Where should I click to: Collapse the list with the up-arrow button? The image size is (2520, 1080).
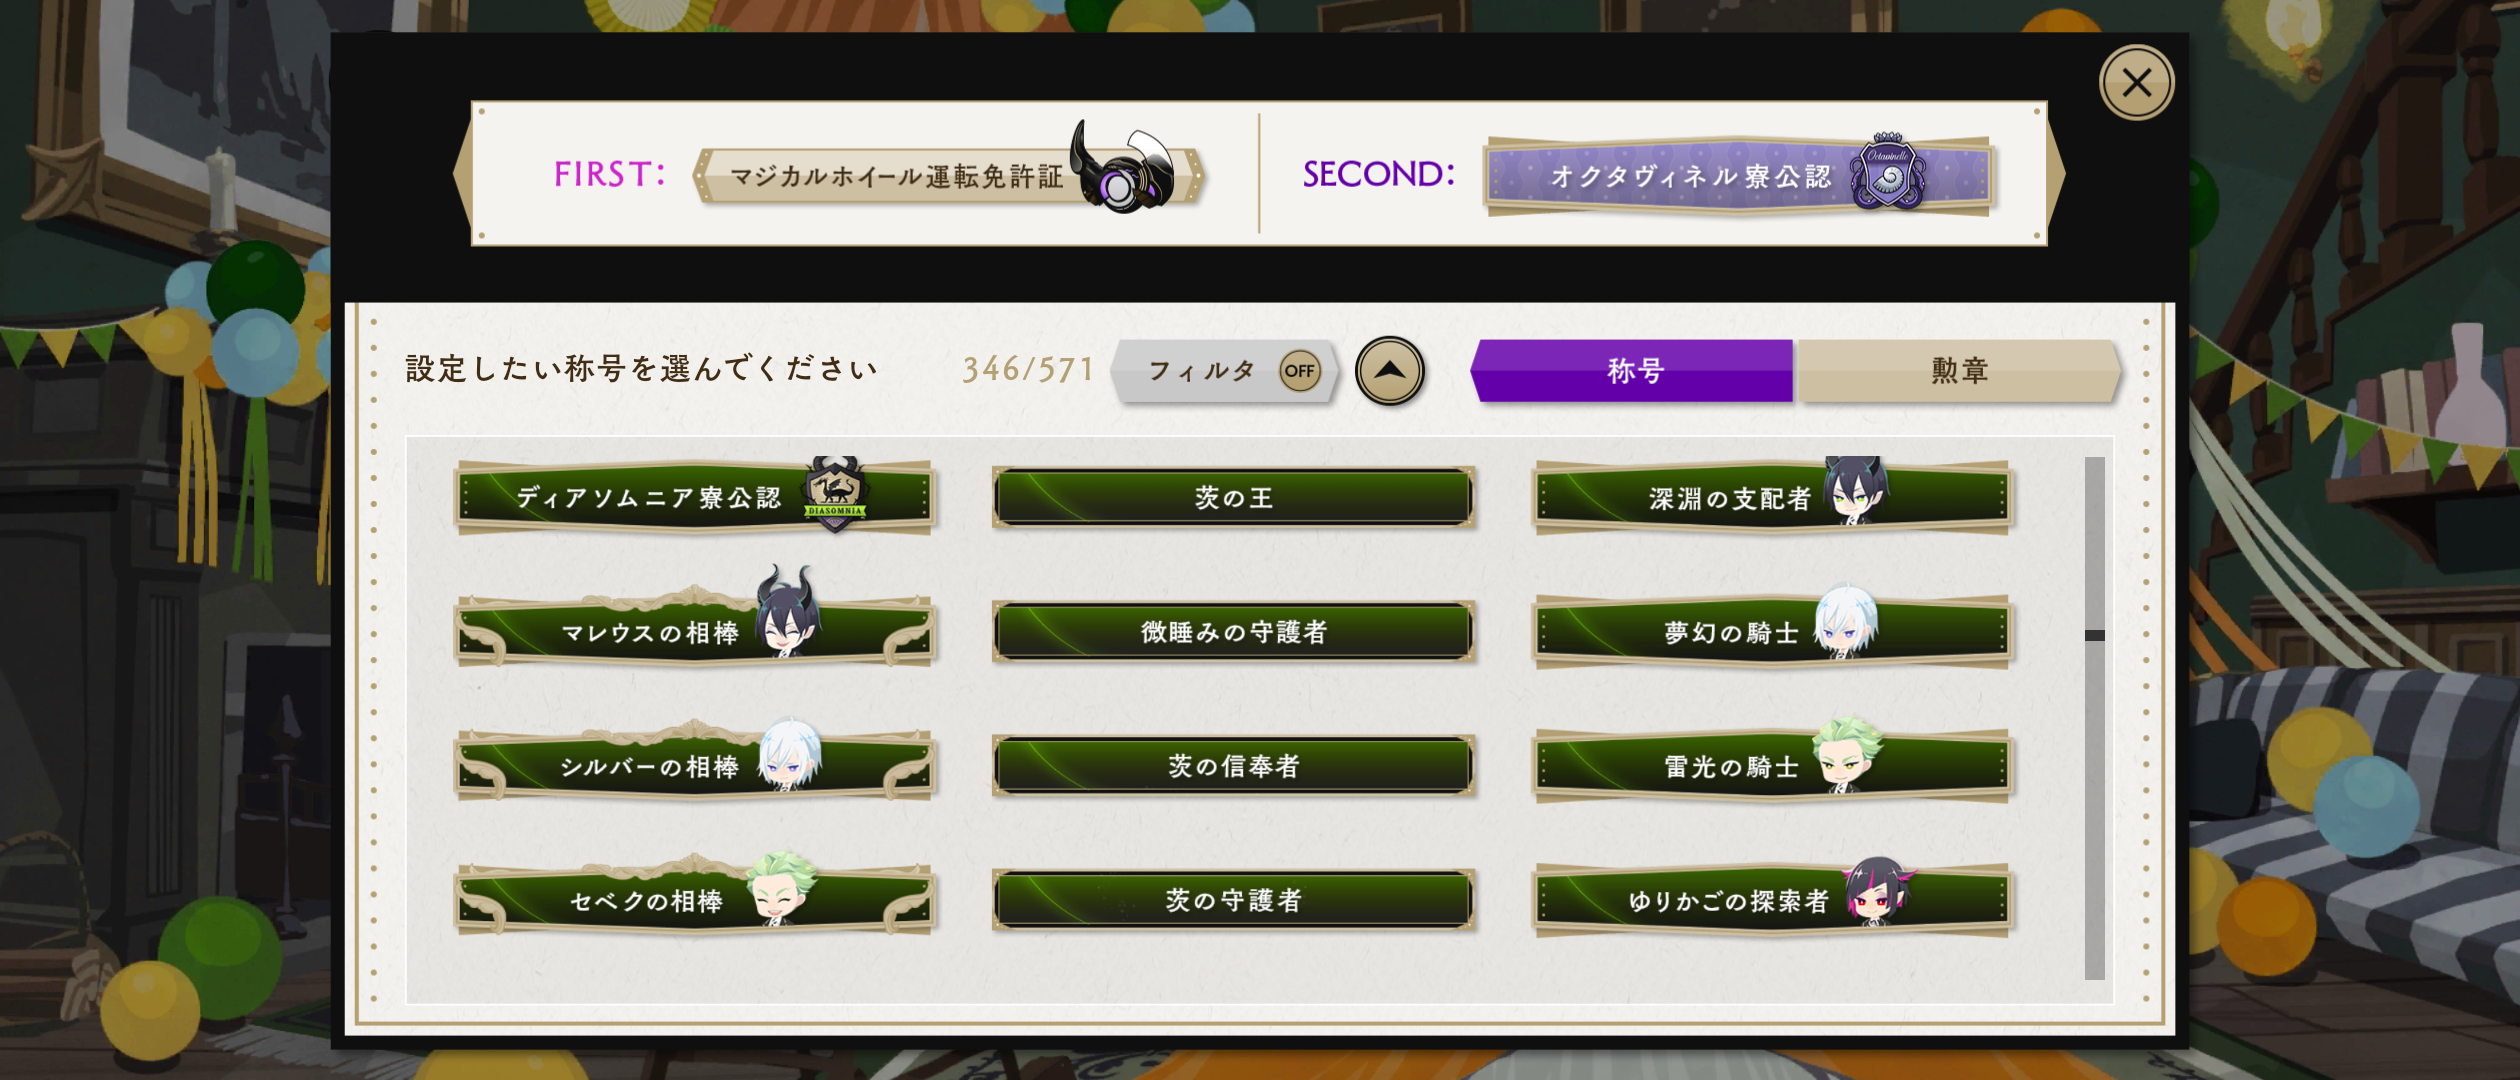(x=1389, y=371)
